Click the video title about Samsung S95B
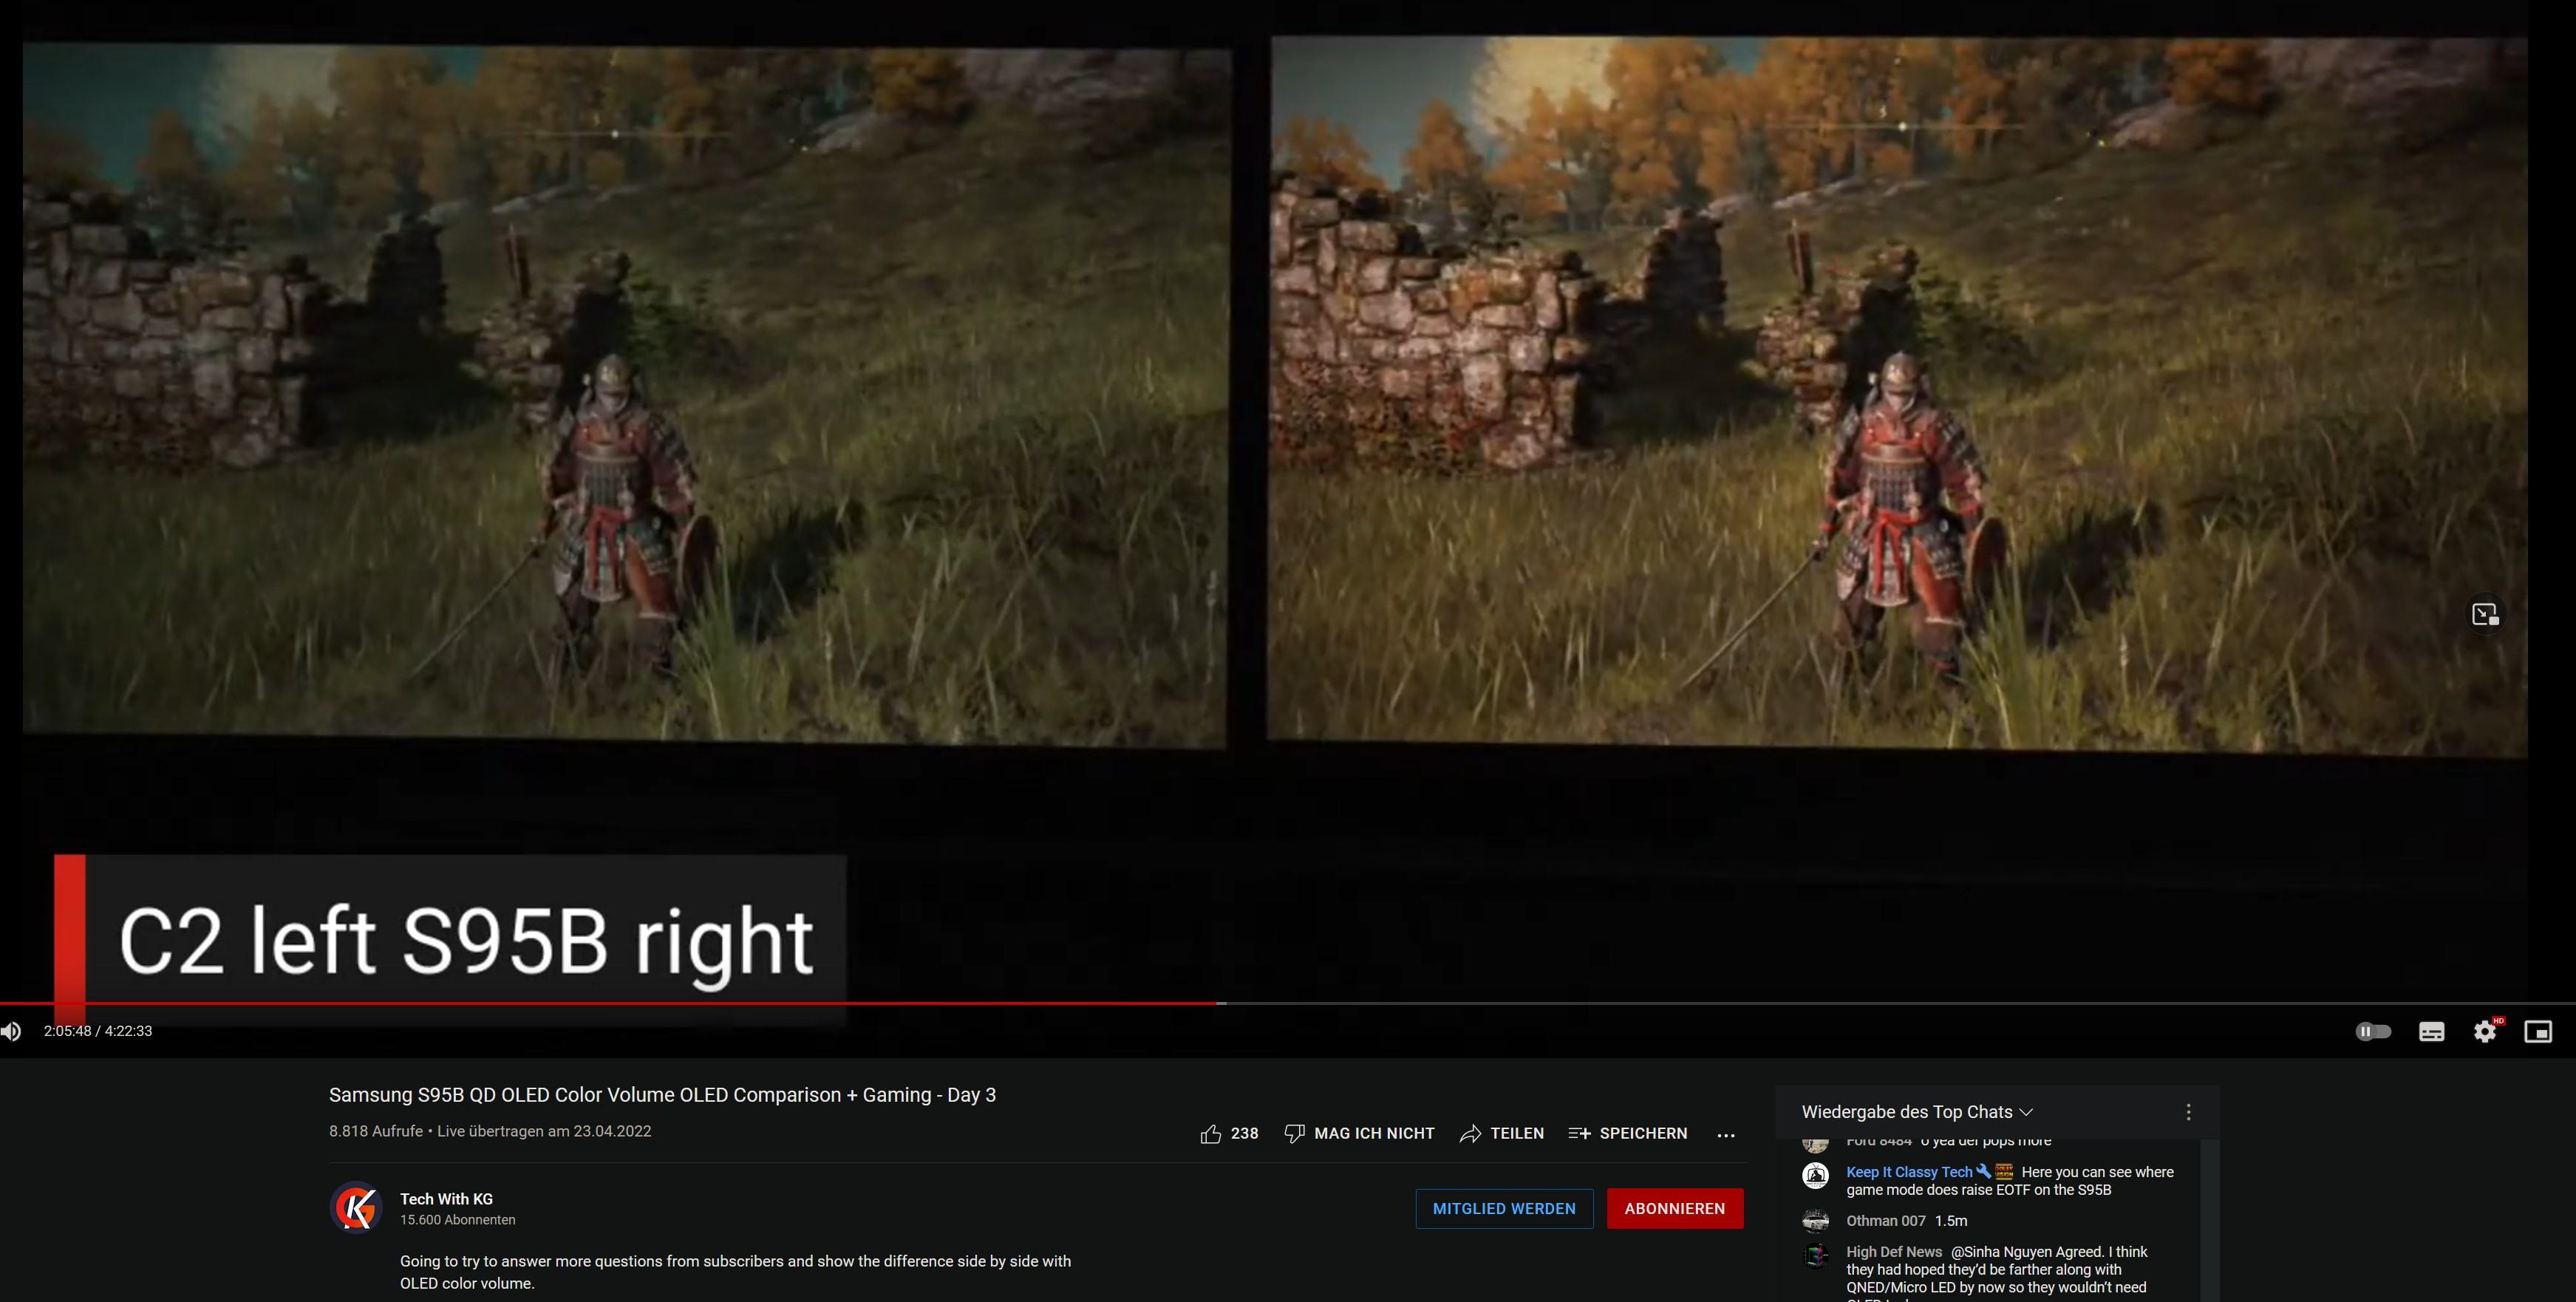This screenshot has width=2576, height=1302. pos(662,1095)
